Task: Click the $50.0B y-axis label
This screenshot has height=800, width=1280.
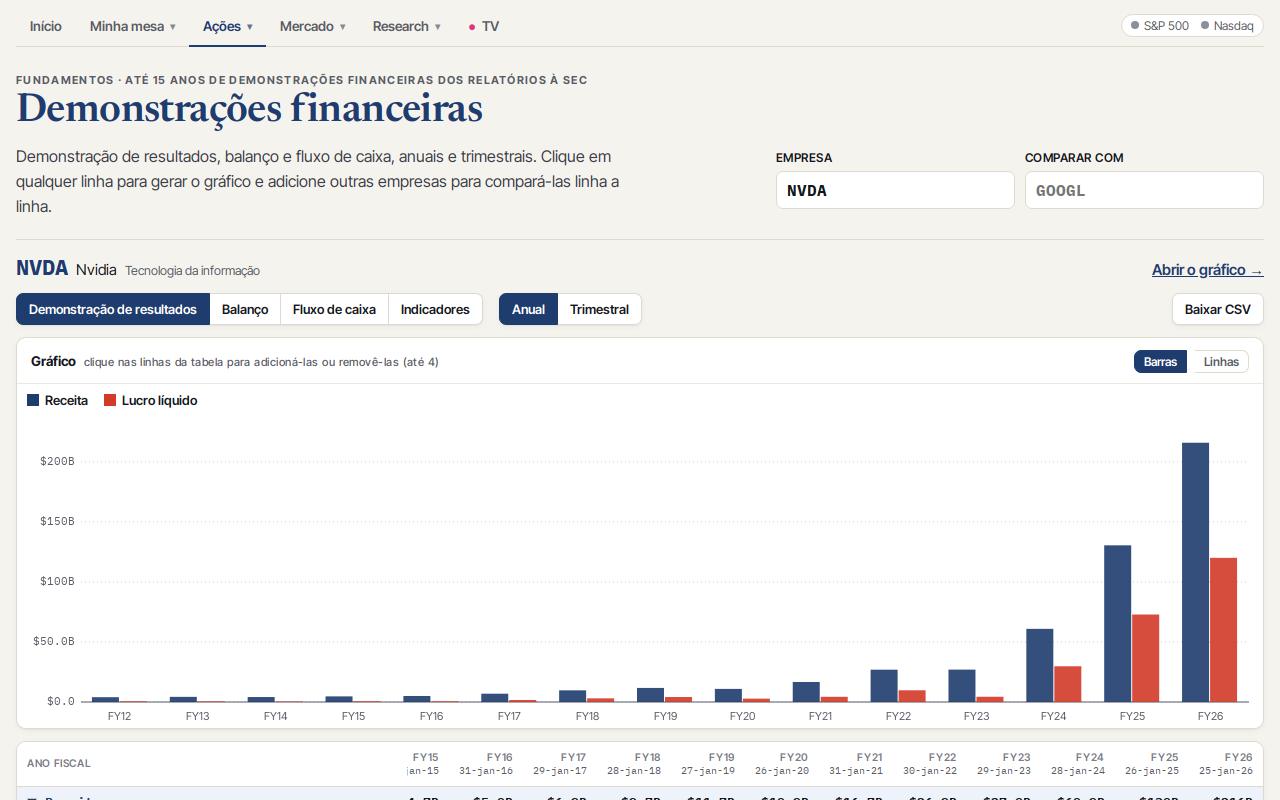Action: 54,641
